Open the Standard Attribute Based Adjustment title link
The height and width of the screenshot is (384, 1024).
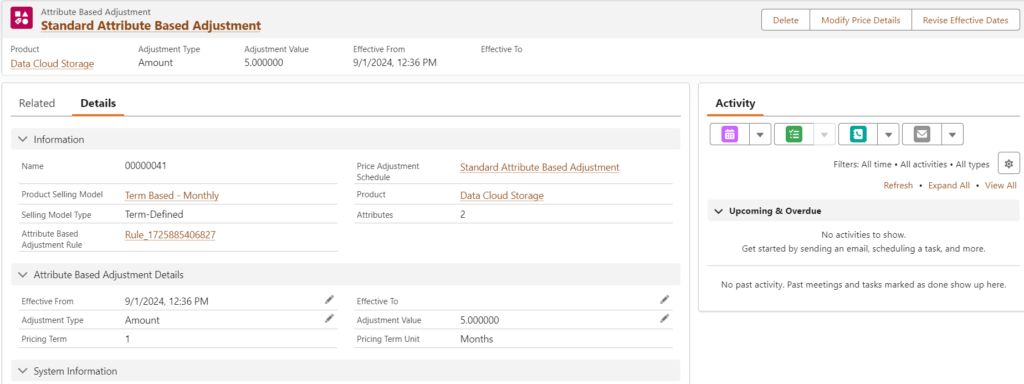[x=151, y=25]
